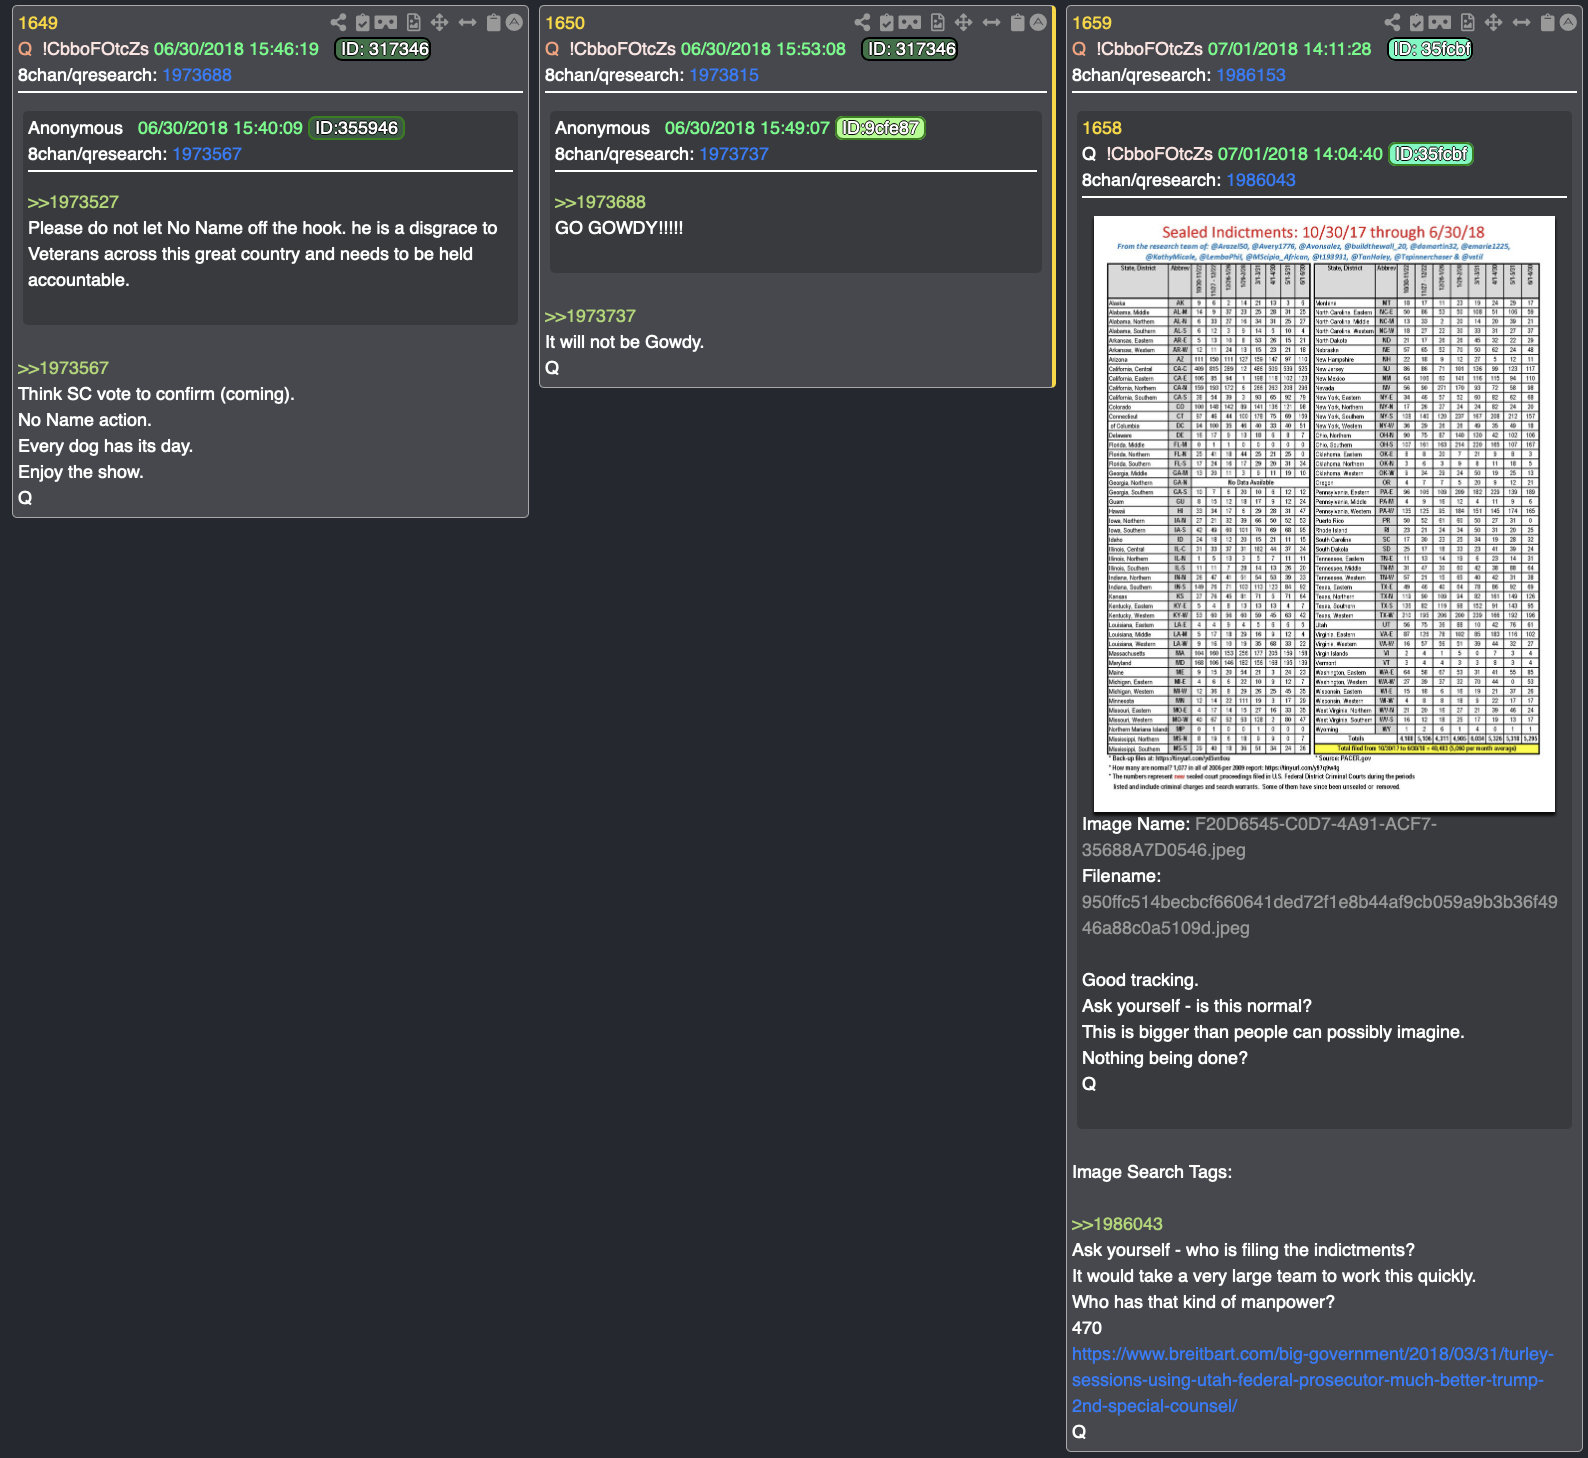Open 8chan link 1986153 in post 1659 header
The height and width of the screenshot is (1458, 1588).
click(1251, 75)
